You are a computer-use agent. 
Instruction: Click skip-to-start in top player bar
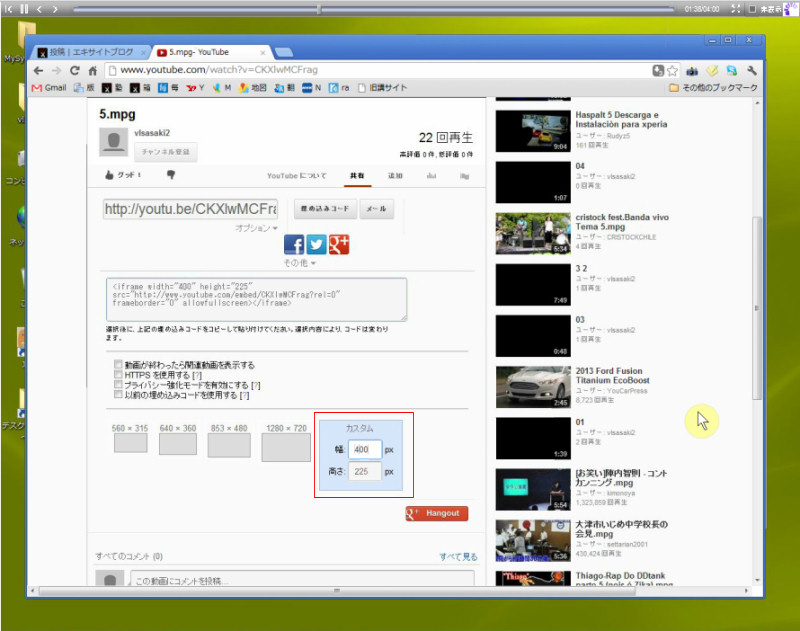click(9, 9)
